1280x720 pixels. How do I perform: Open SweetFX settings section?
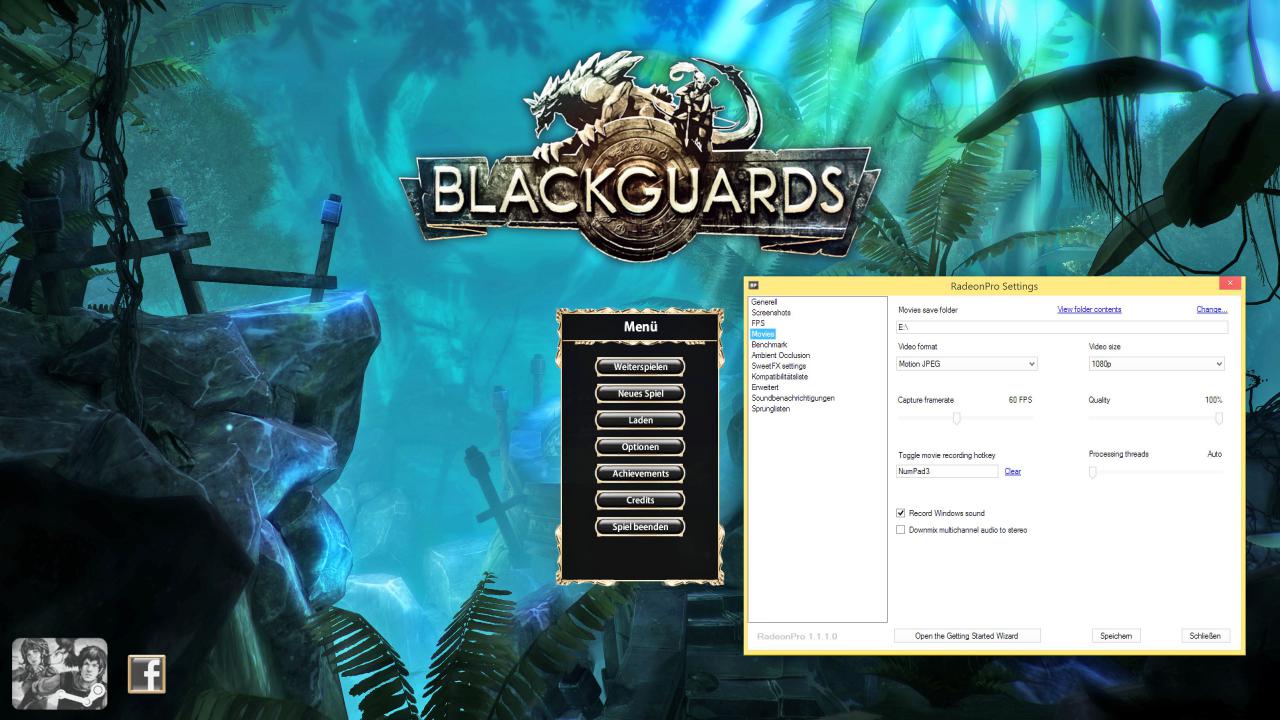(x=779, y=366)
